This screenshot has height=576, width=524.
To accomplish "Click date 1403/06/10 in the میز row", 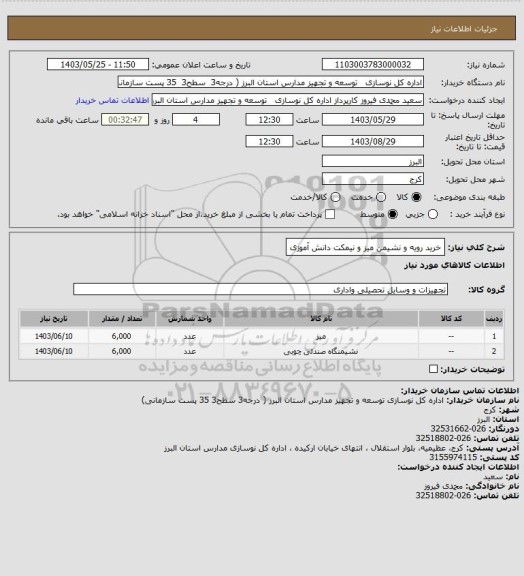I will coord(54,336).
